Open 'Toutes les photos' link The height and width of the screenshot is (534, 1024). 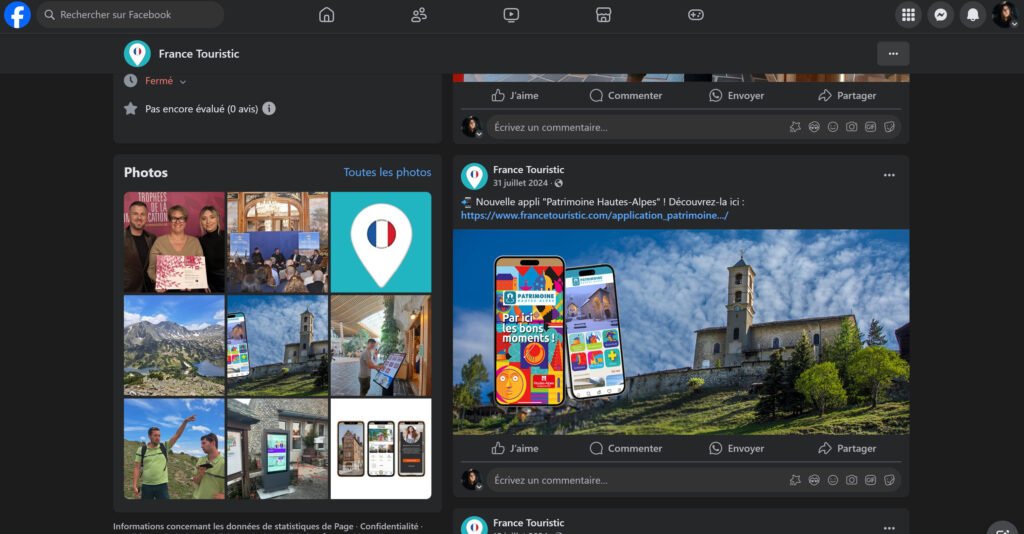coord(387,172)
